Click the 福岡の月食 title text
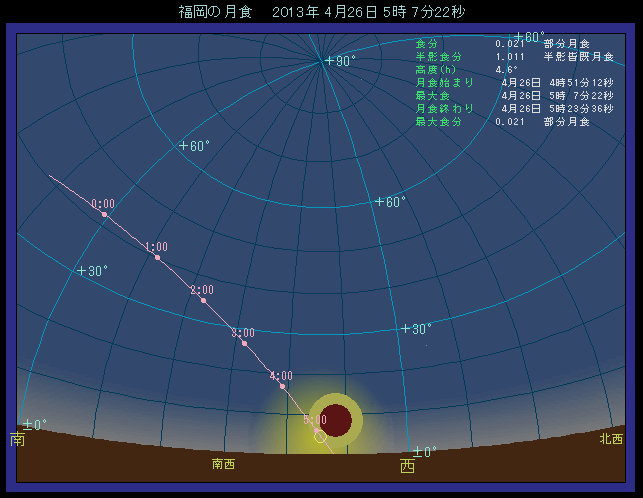The height and width of the screenshot is (498, 643). point(214,12)
